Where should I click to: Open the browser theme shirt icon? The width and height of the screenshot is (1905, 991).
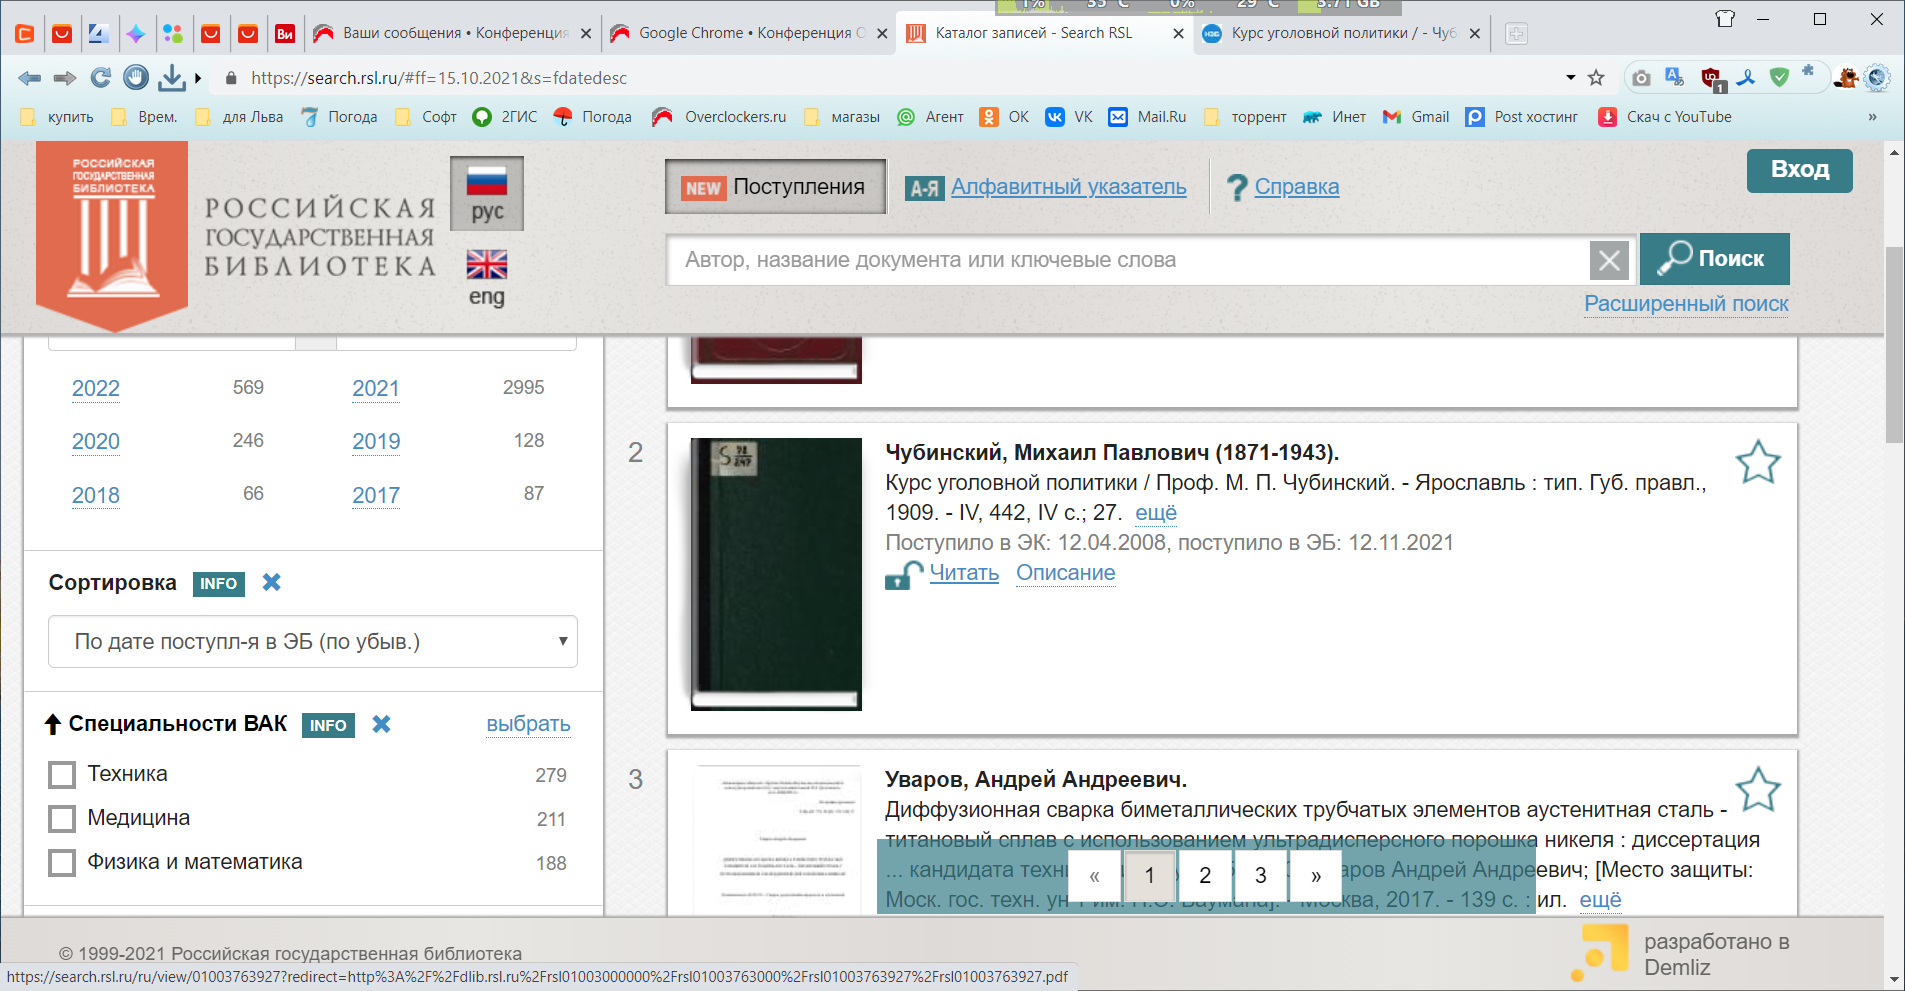coord(1725,19)
